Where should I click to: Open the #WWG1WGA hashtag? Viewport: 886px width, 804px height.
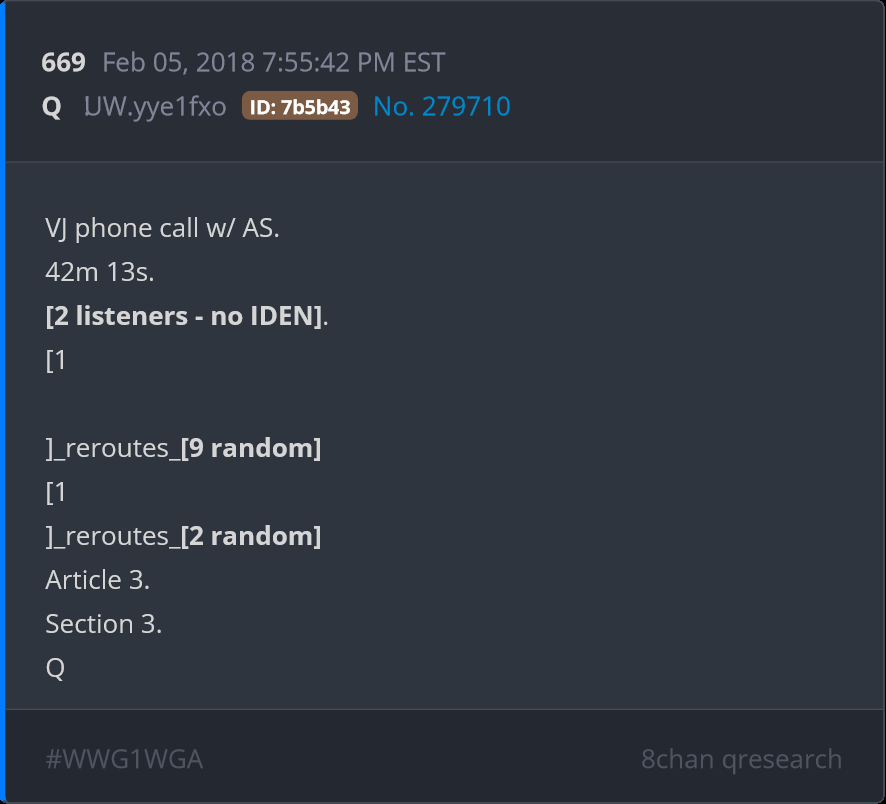tap(124, 759)
